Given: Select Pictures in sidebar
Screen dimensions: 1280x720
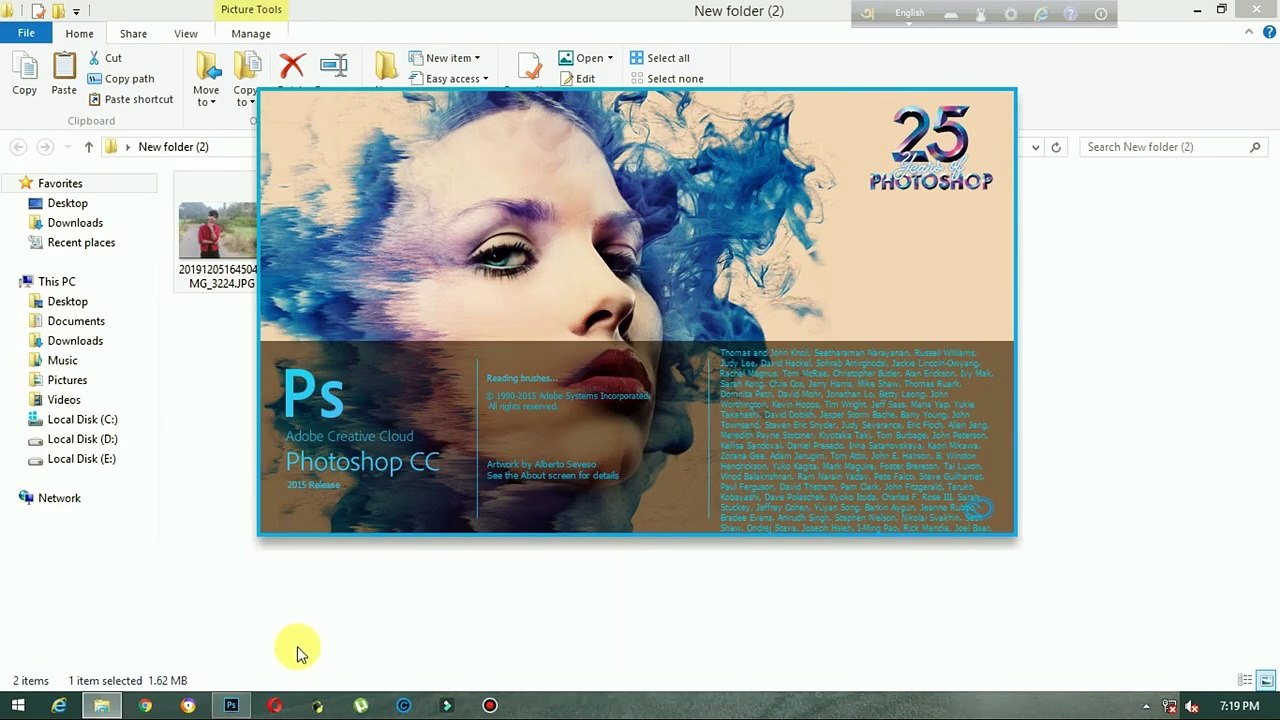Looking at the screenshot, I should click(67, 380).
